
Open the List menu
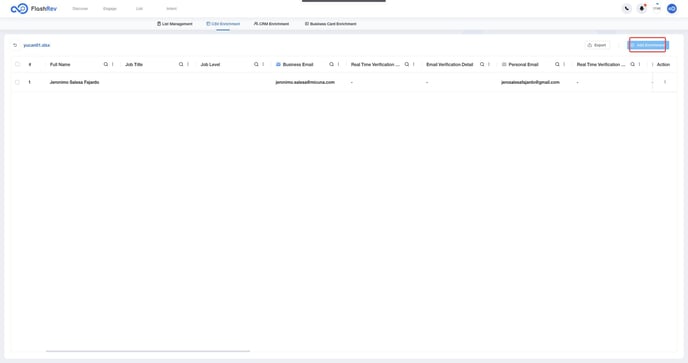139,9
